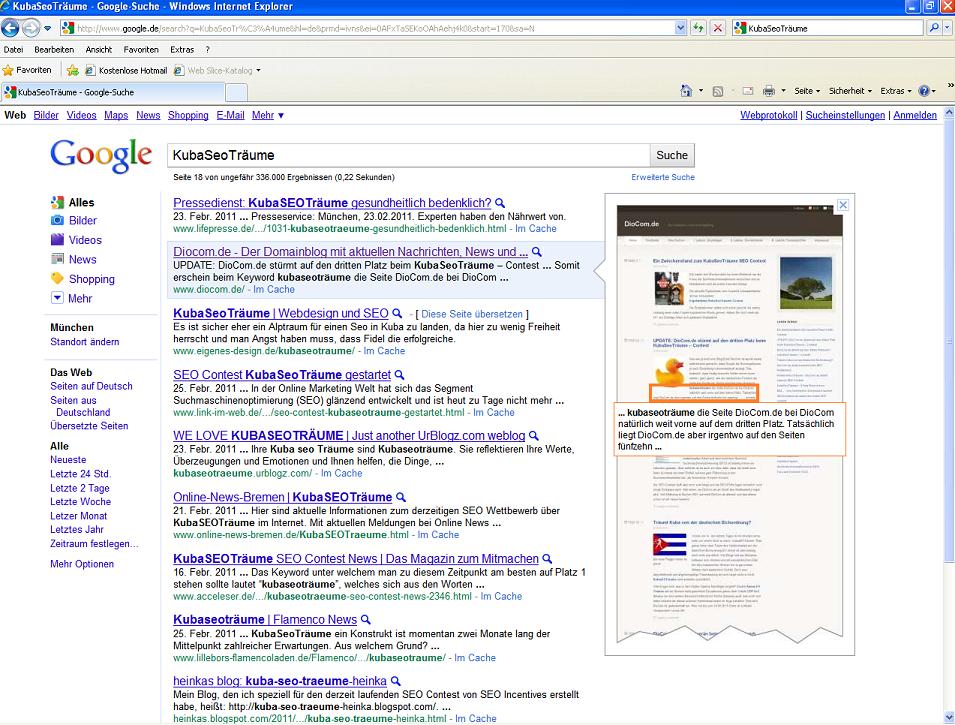
Task: Preview magnifier next to Online-News-Bremen result
Action: click(401, 497)
